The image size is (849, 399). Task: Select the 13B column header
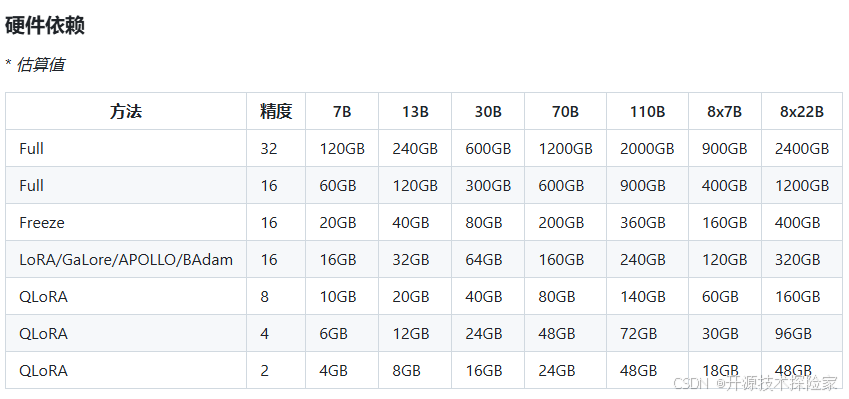[415, 112]
